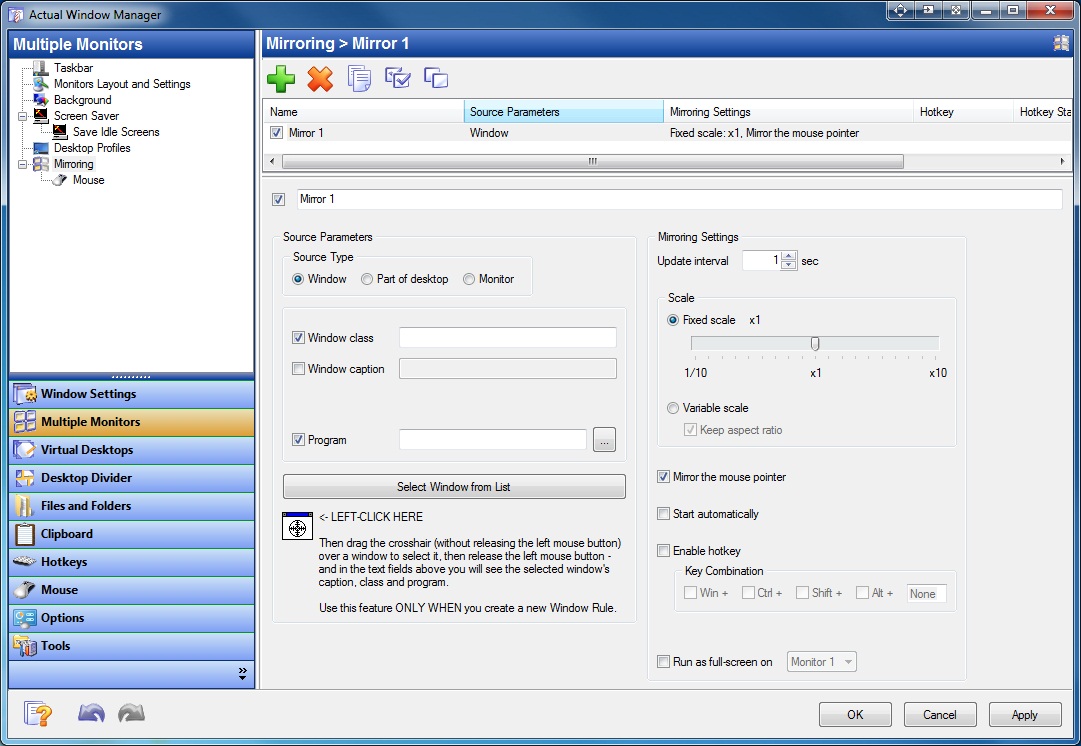Screen dimensions: 1081x746
Task: Click the crosshair window finder icon
Action: (297, 527)
